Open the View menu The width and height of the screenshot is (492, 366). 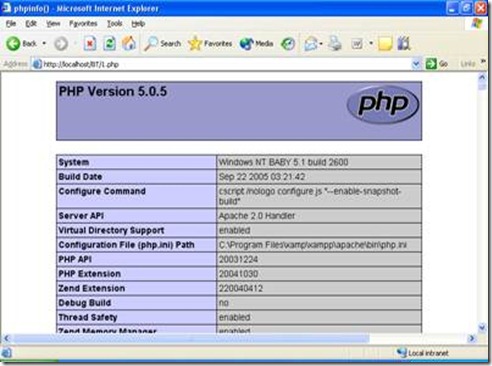tap(53, 24)
